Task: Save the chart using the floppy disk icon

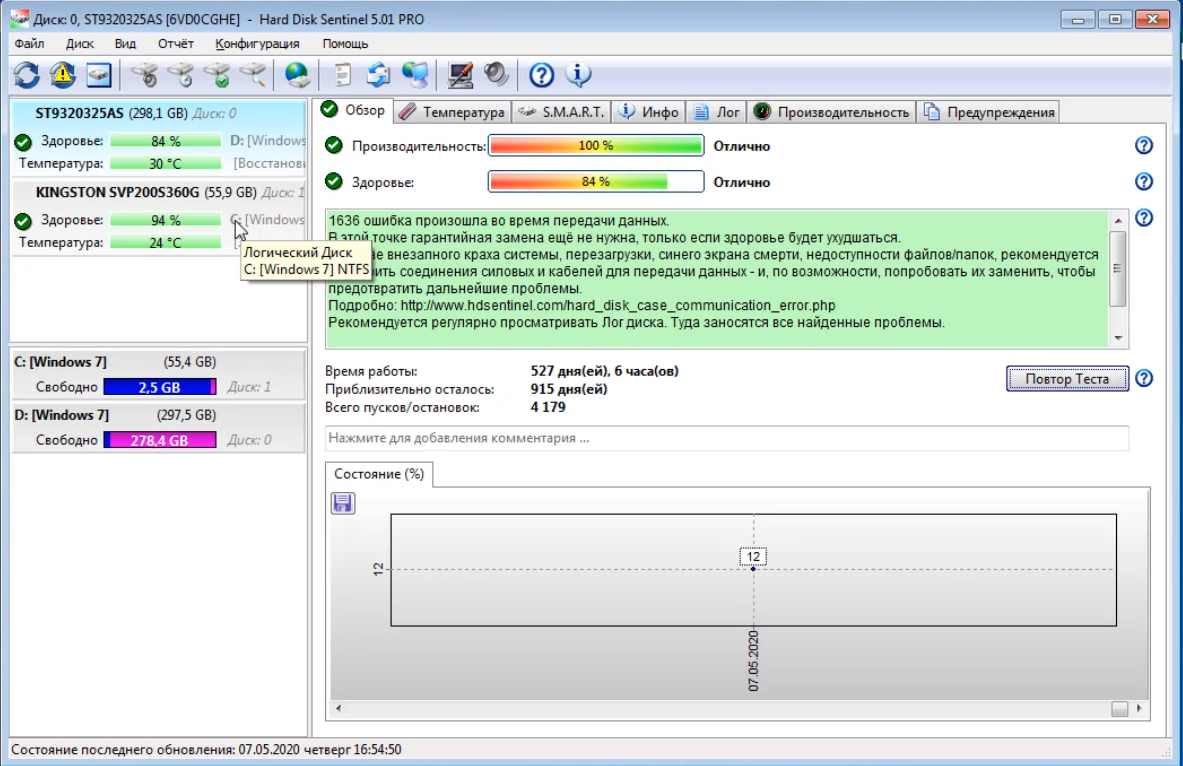Action: [x=343, y=503]
